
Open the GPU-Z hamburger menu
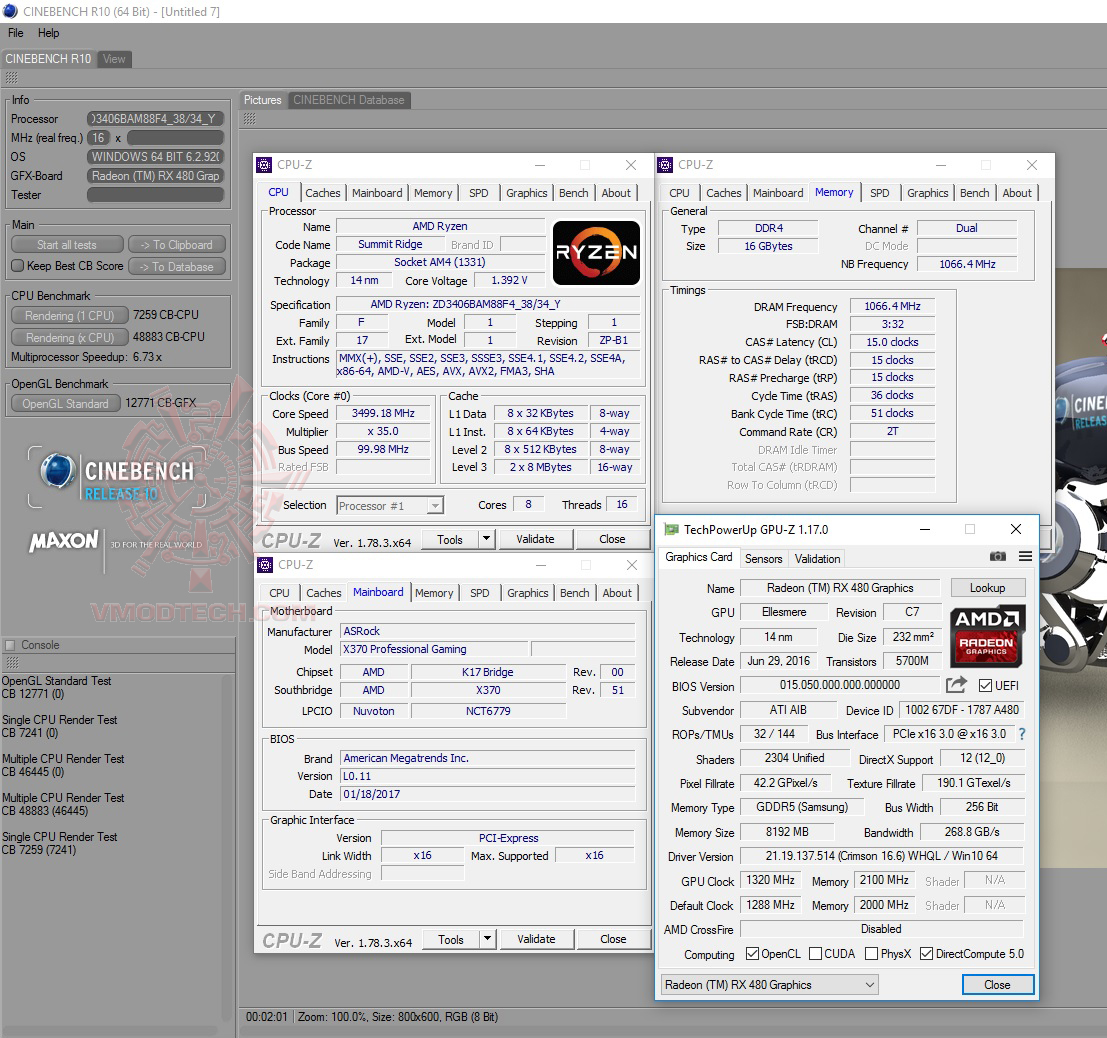(1024, 557)
